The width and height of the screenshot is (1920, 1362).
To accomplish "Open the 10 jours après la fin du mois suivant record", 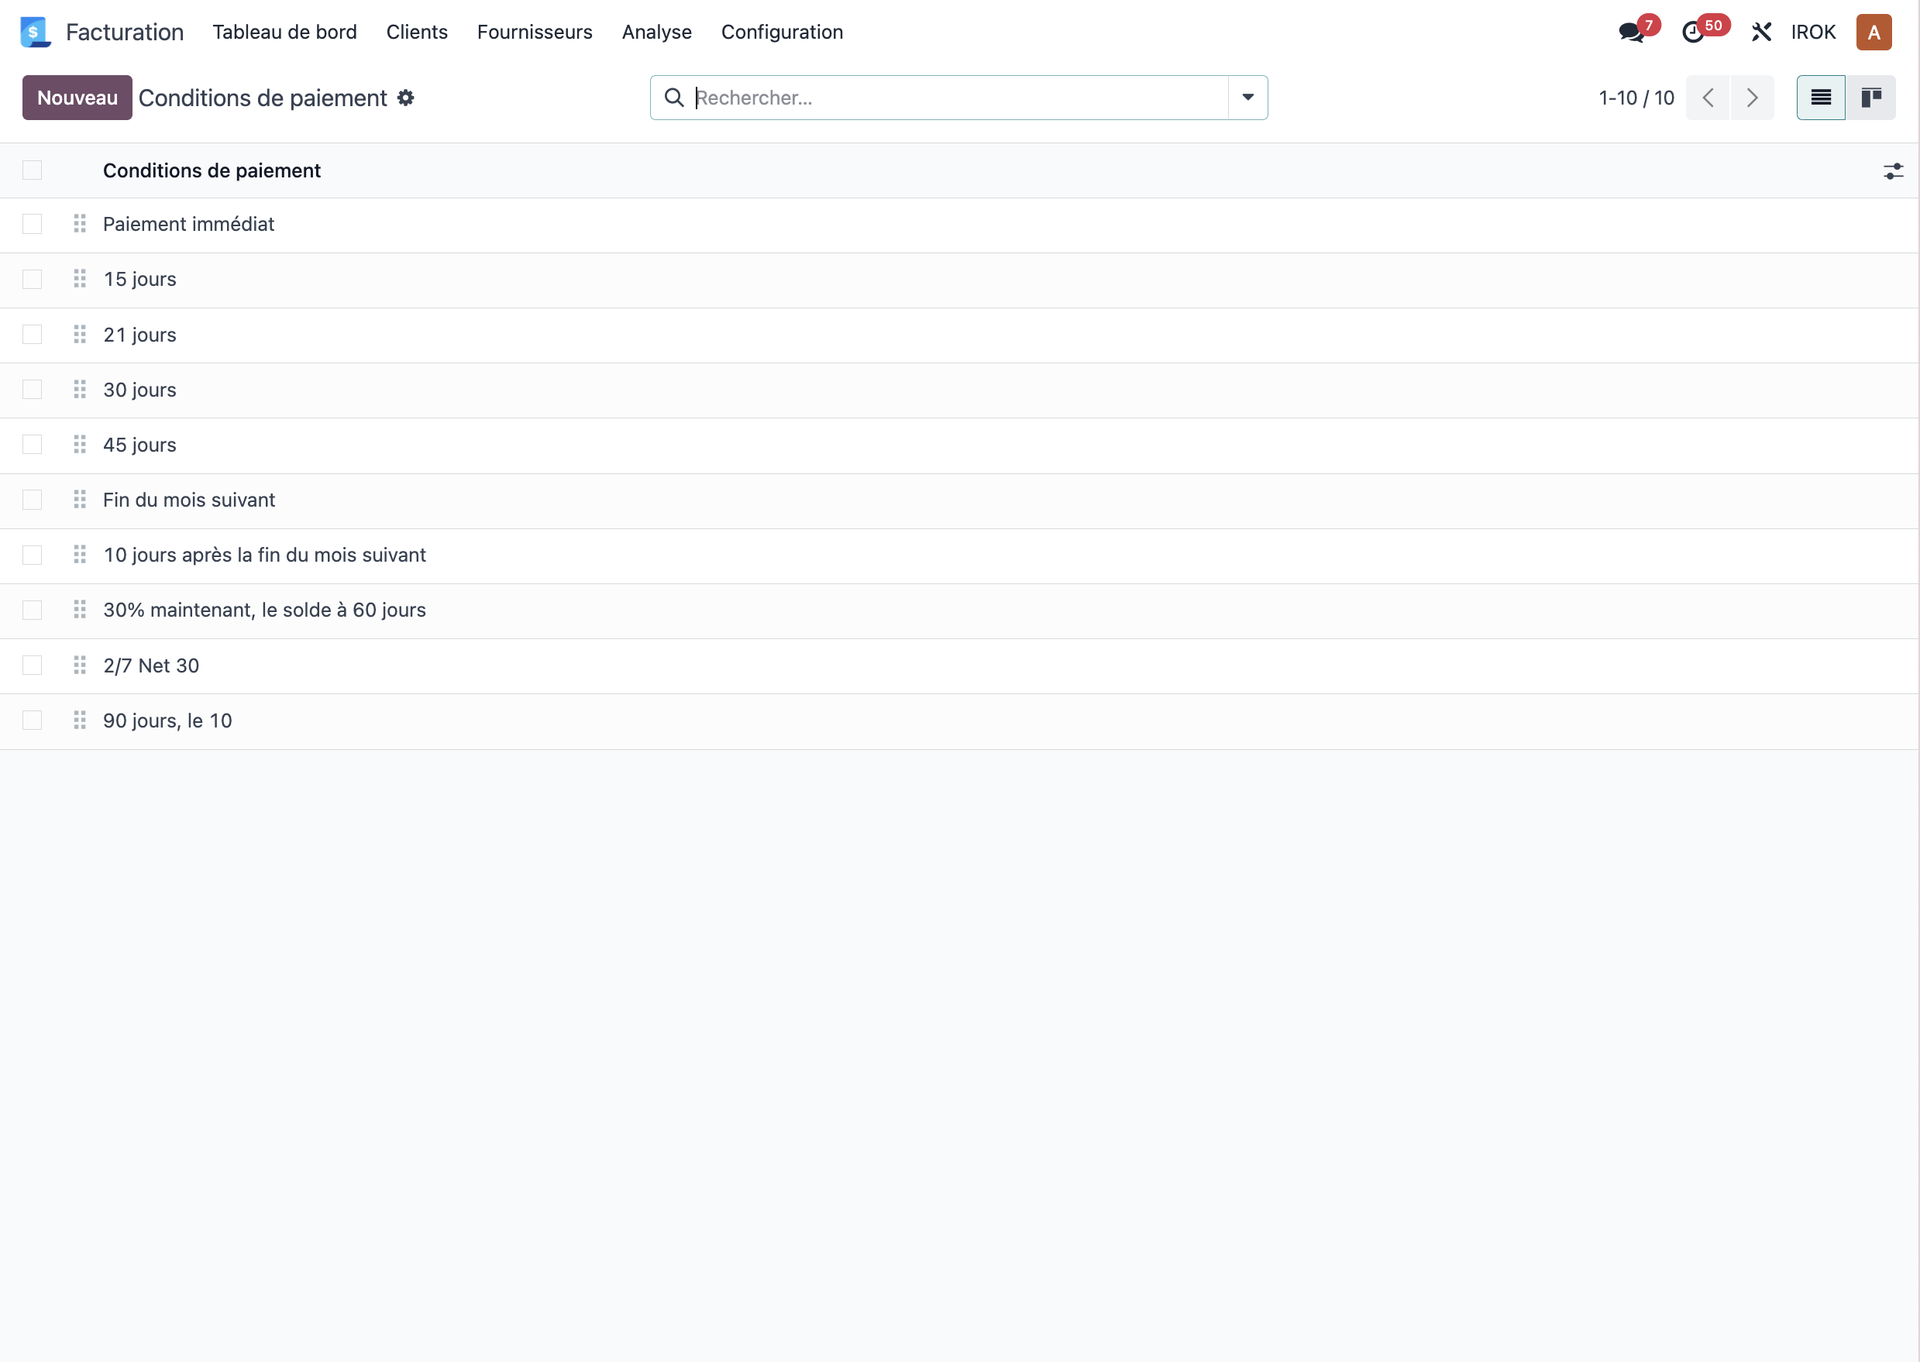I will pos(265,555).
